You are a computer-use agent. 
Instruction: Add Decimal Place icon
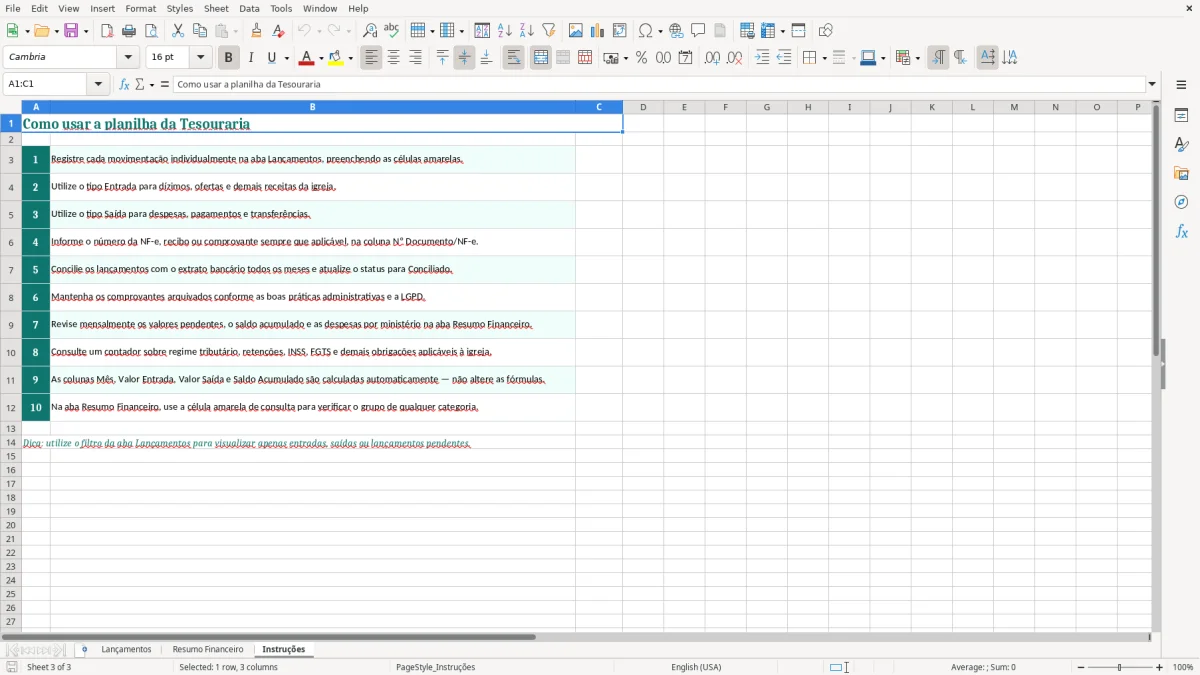(712, 58)
